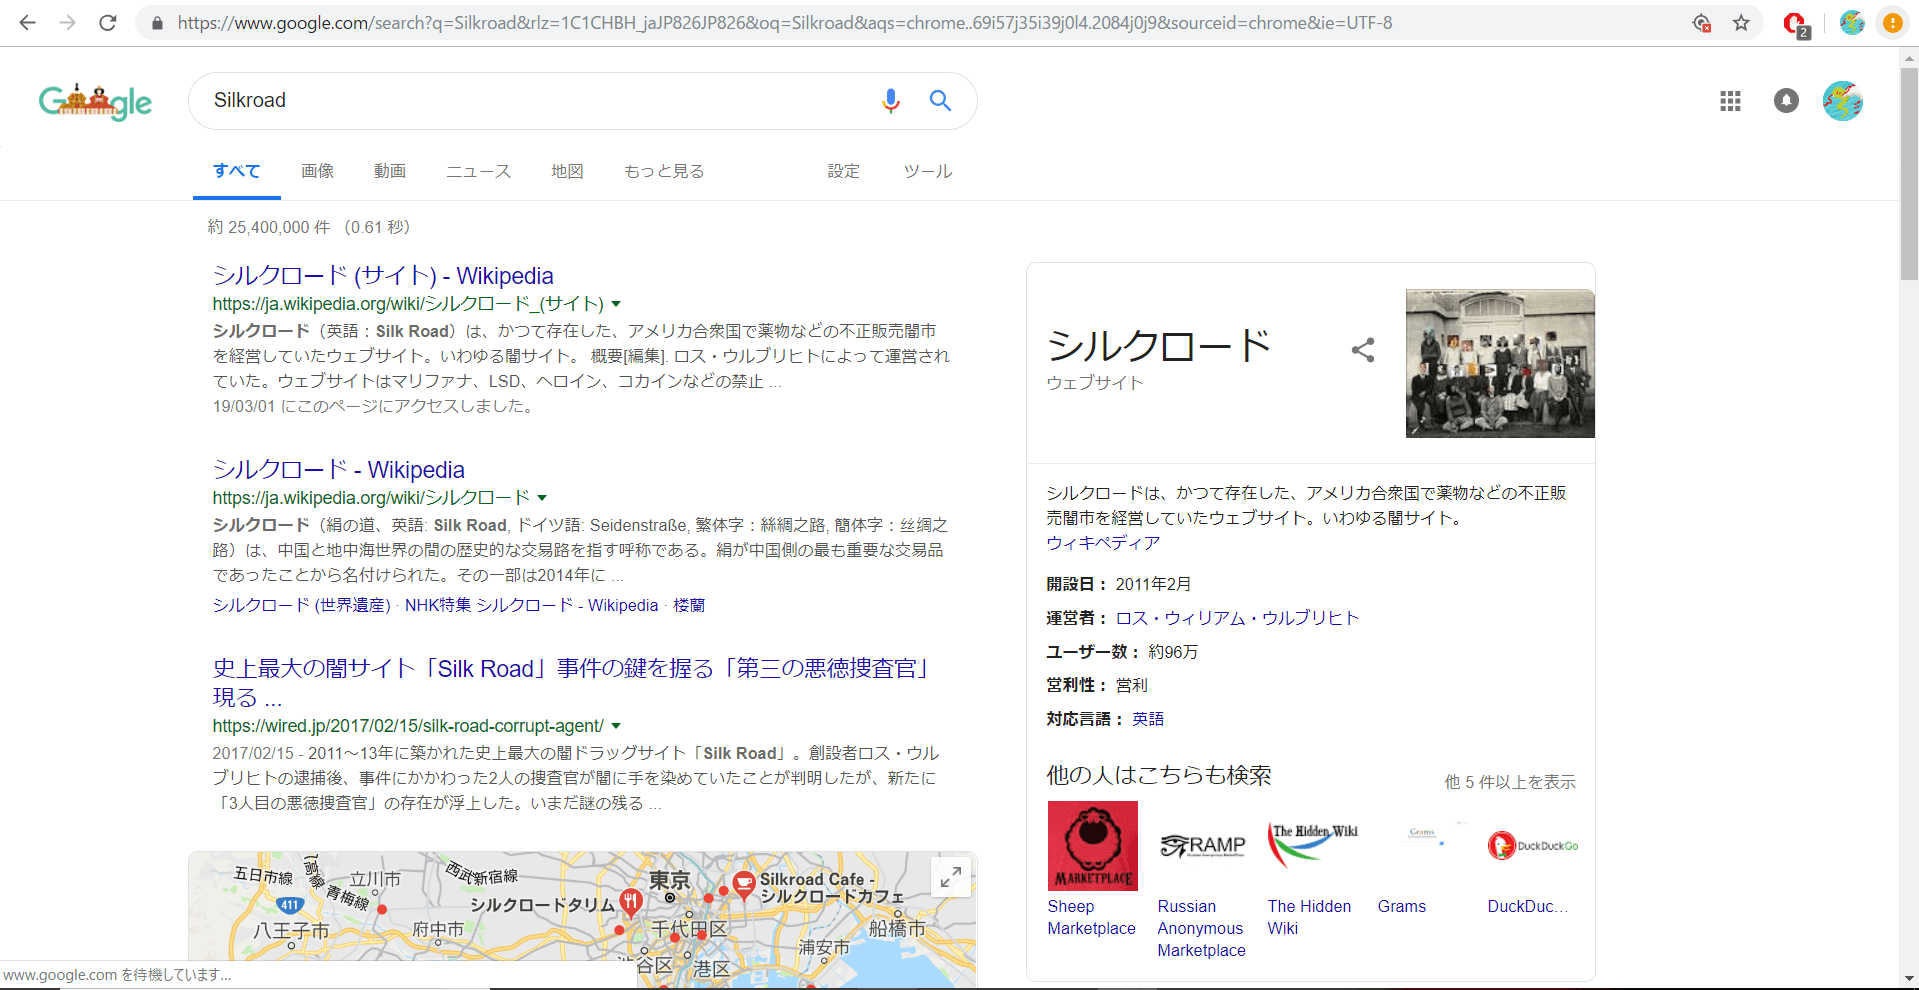Click the knowledge panel group photo
This screenshot has width=1919, height=990.
pos(1500,363)
